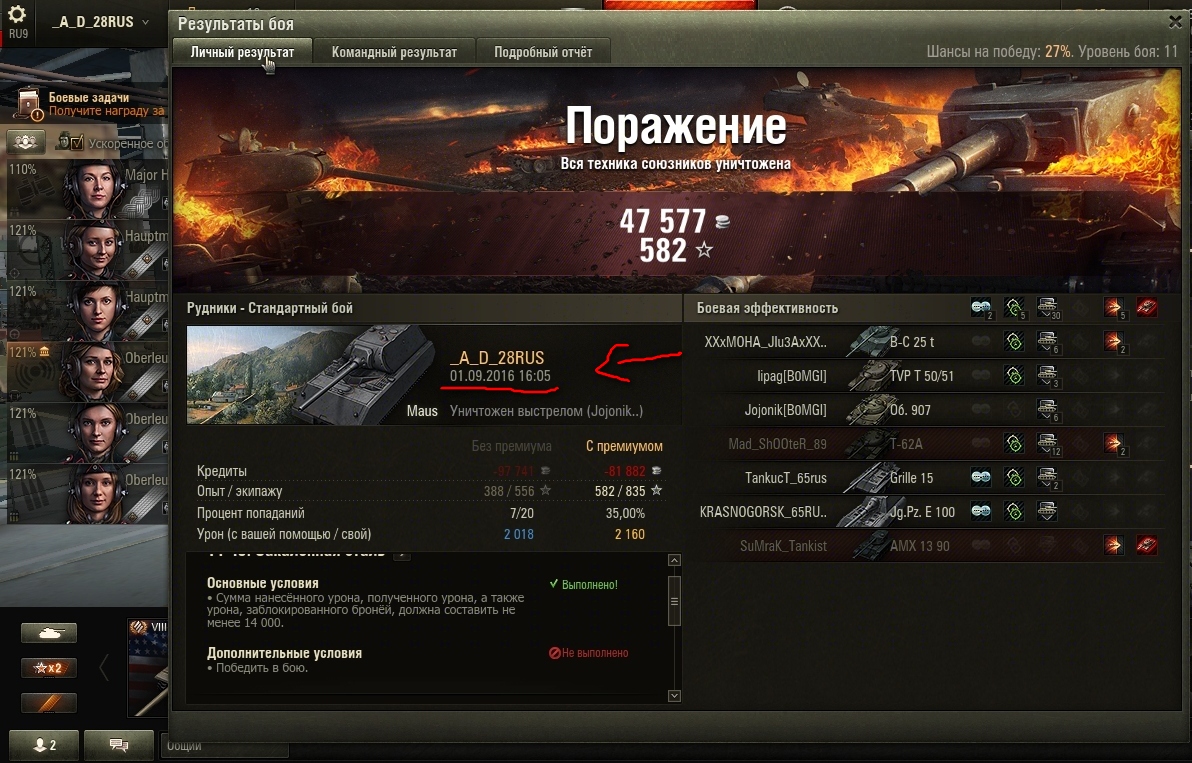Open the chat channels speech-bubble button
Screen dimensions: 1192x763
(x=119, y=745)
